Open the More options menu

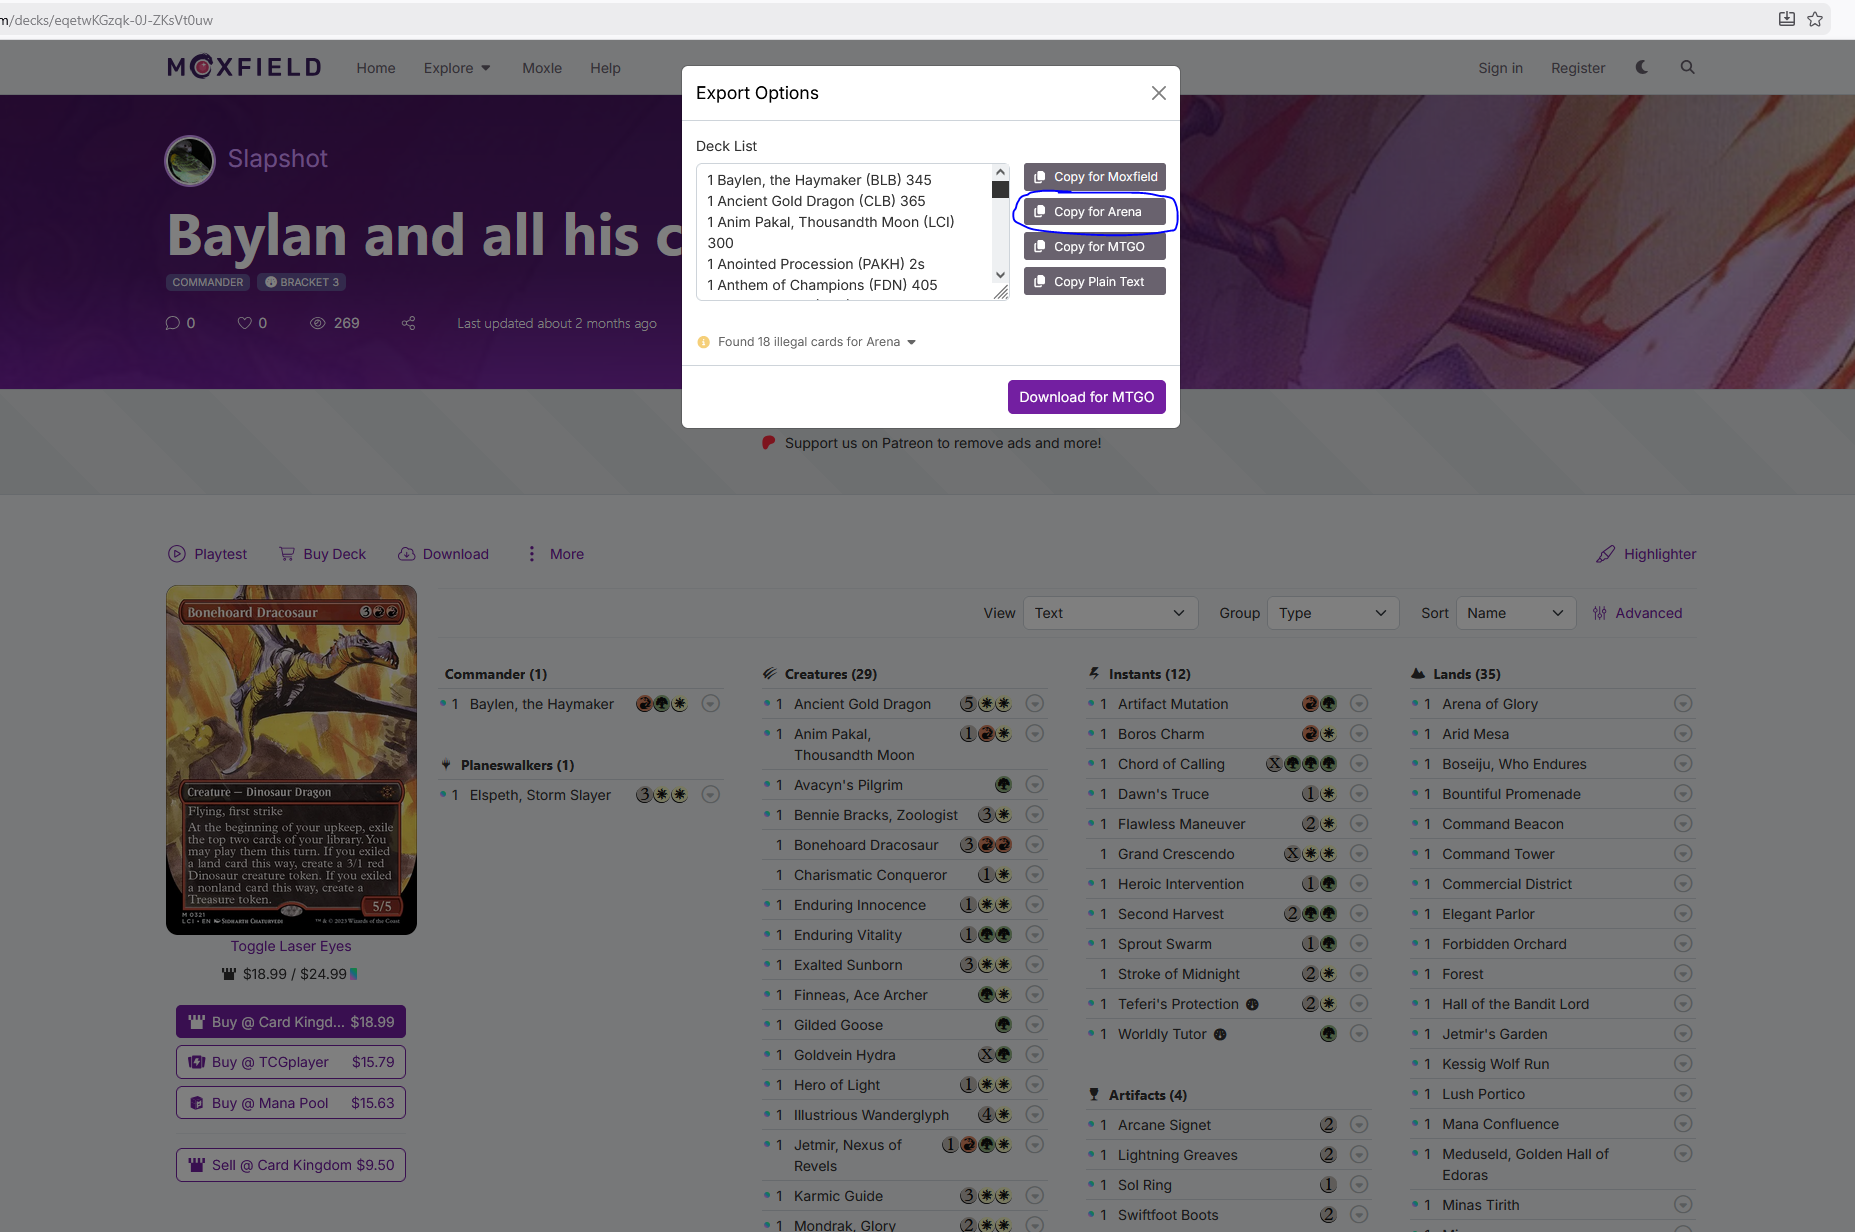pos(556,554)
